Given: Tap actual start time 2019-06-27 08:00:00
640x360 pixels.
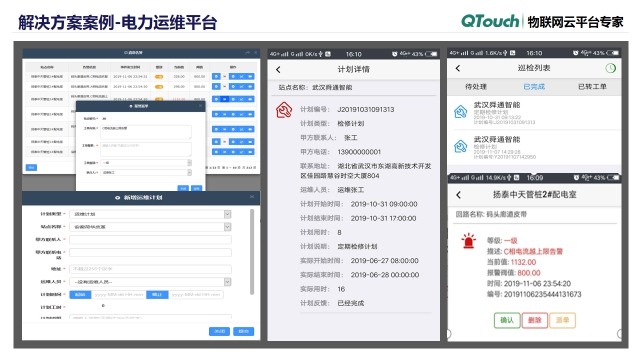Looking at the screenshot, I should click(x=384, y=260).
